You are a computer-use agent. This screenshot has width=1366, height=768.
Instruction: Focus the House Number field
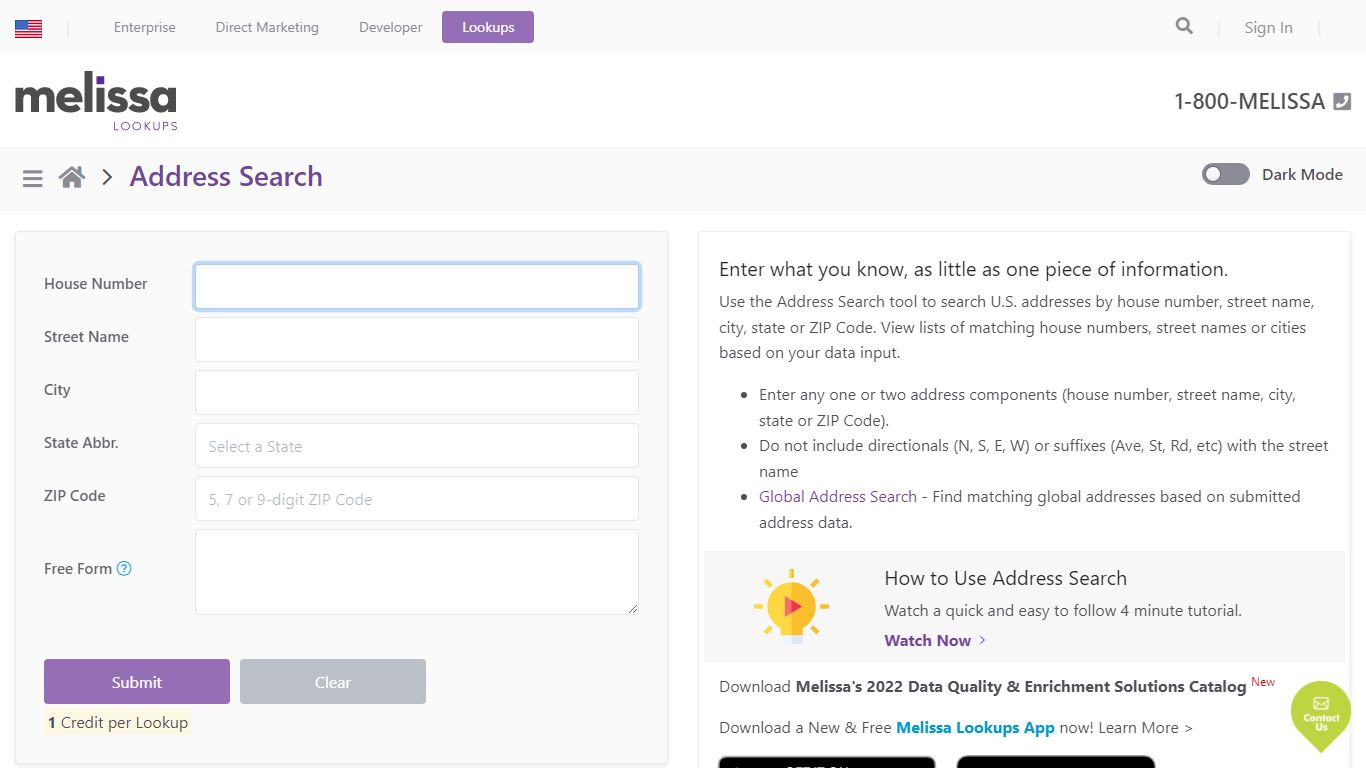point(417,287)
